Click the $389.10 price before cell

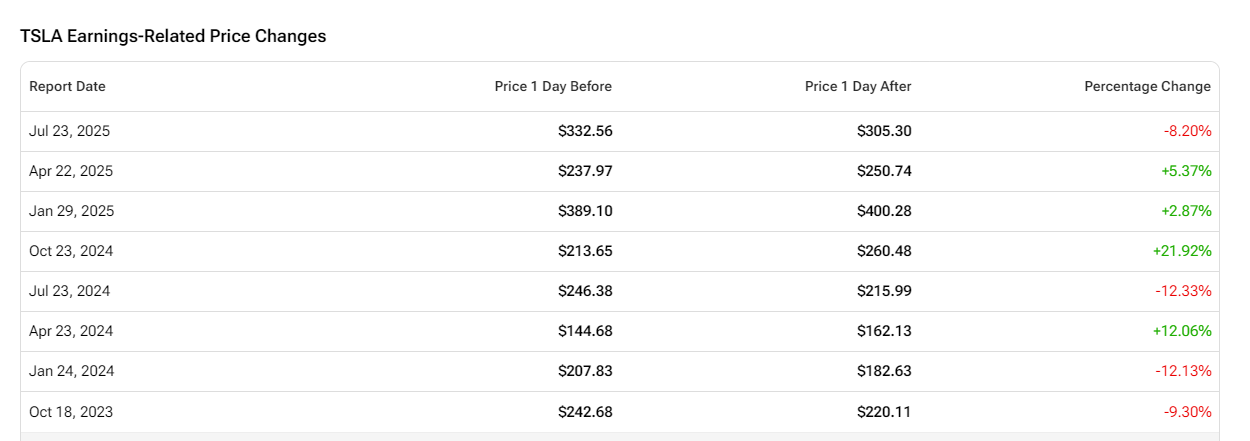coord(585,211)
